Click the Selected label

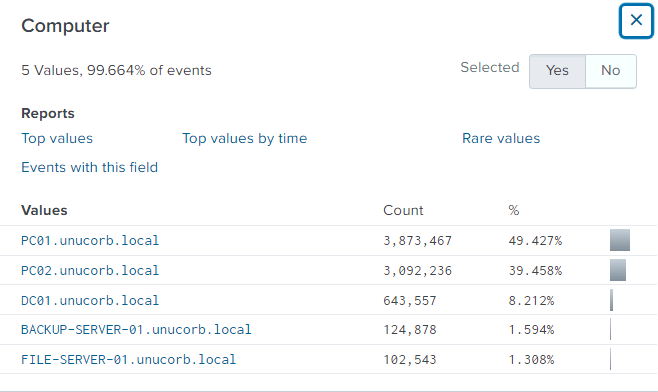pyautogui.click(x=490, y=68)
